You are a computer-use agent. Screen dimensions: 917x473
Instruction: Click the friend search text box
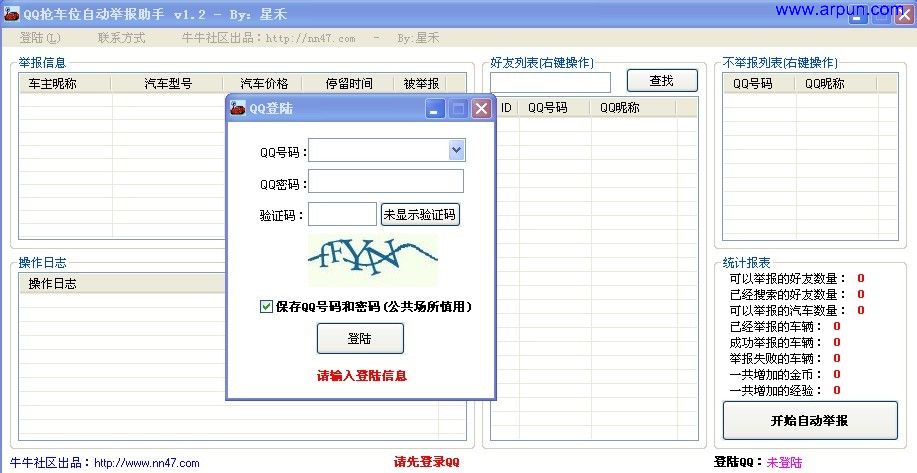coord(550,82)
